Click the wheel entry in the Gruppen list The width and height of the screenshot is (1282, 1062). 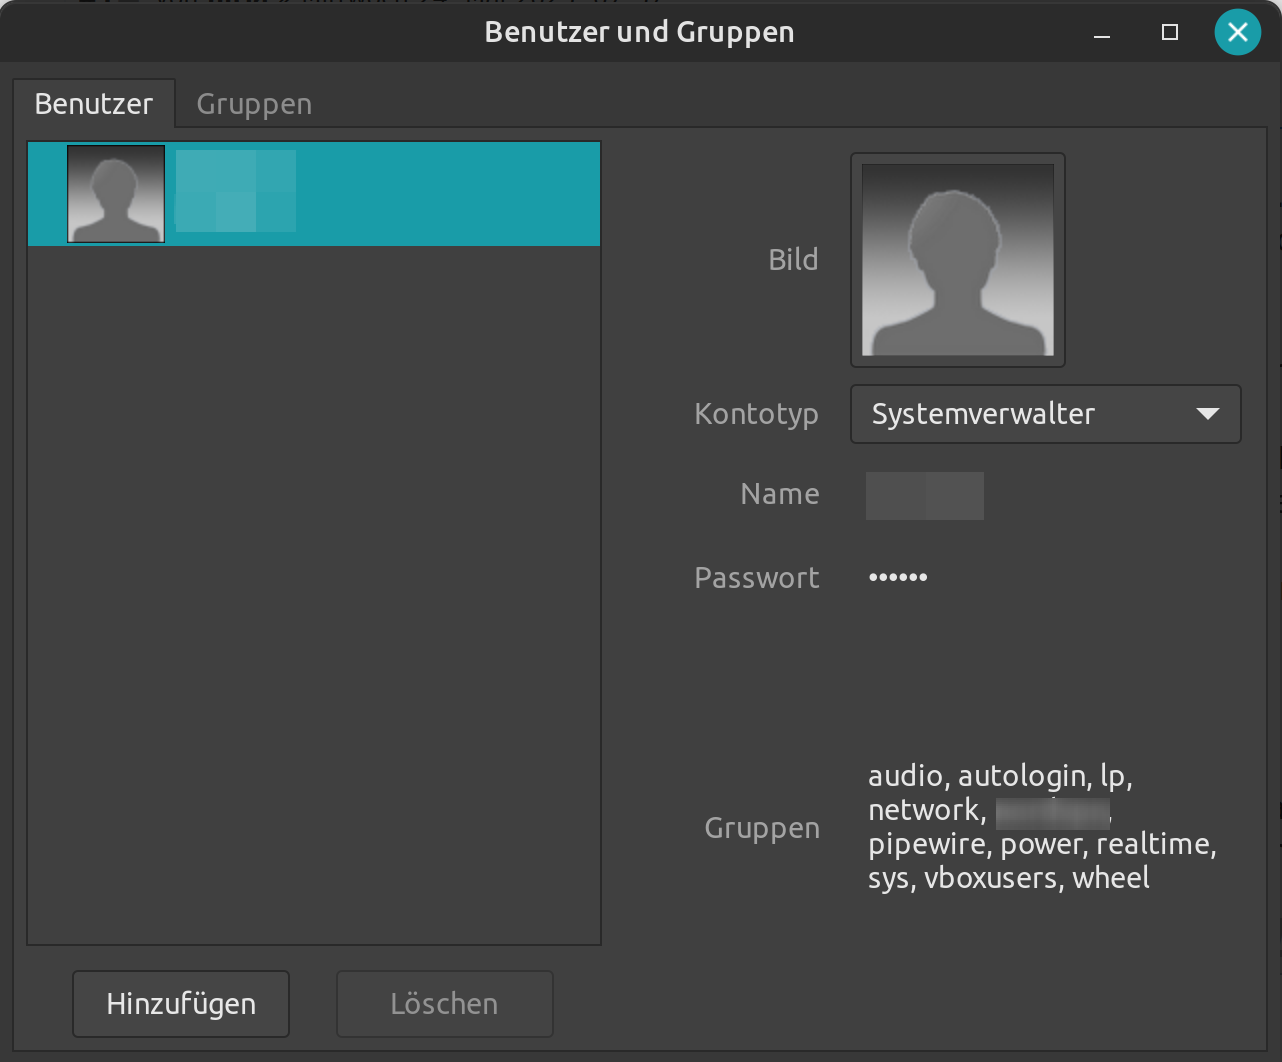point(1111,877)
